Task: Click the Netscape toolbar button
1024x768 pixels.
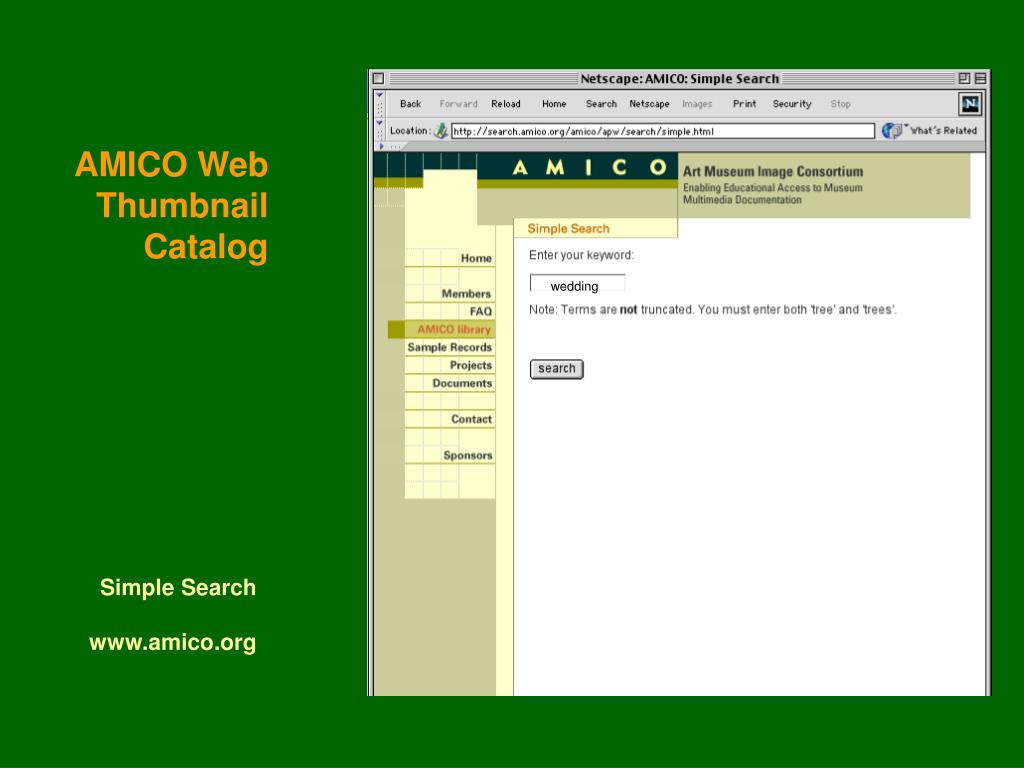Action: pos(649,104)
